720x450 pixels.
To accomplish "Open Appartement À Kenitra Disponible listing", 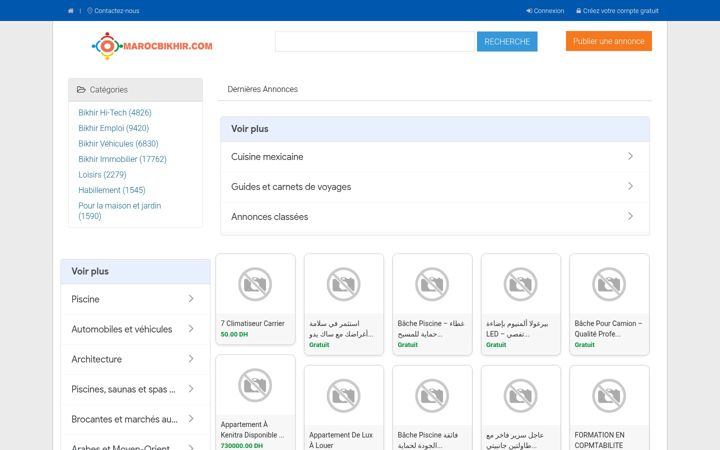I will click(x=253, y=430).
